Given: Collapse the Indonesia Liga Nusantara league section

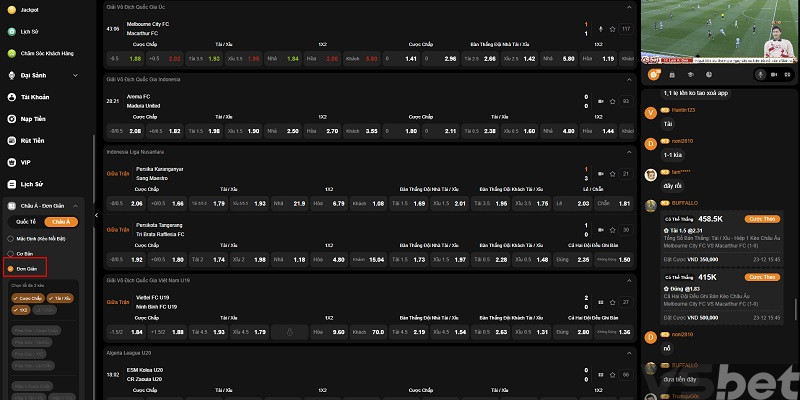Looking at the screenshot, I should [x=628, y=152].
